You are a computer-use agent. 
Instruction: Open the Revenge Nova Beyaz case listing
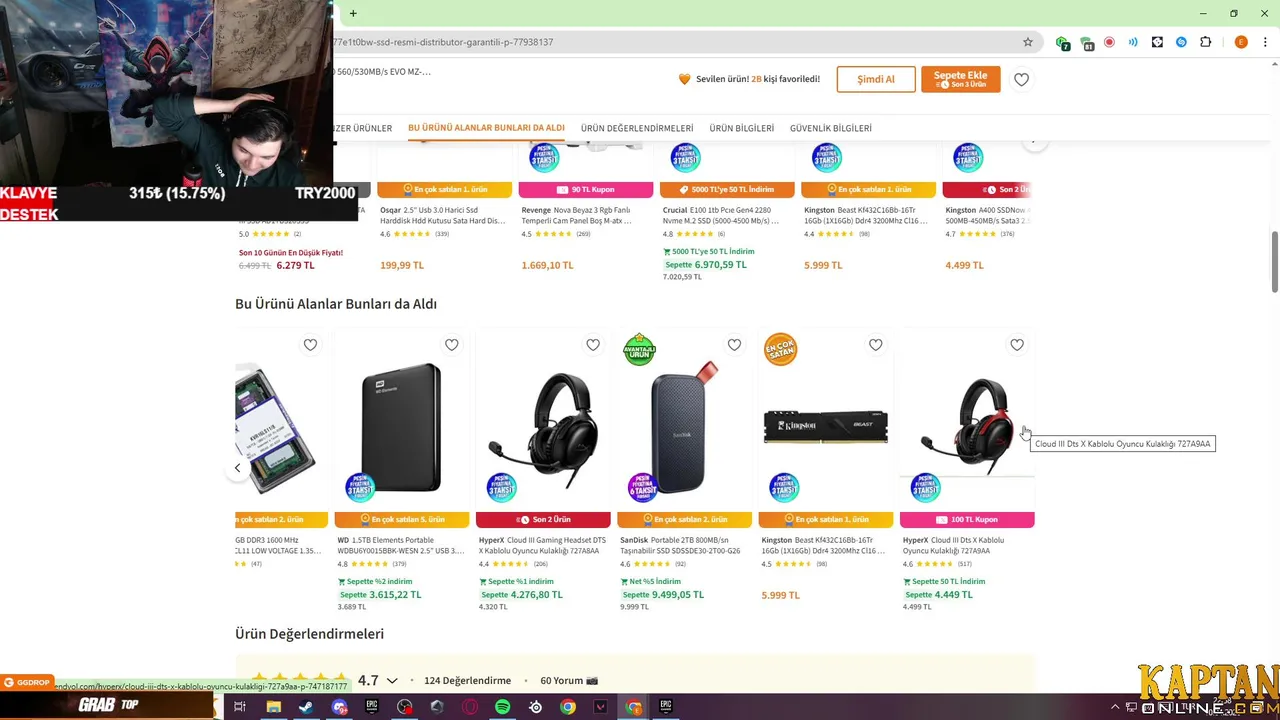(578, 215)
